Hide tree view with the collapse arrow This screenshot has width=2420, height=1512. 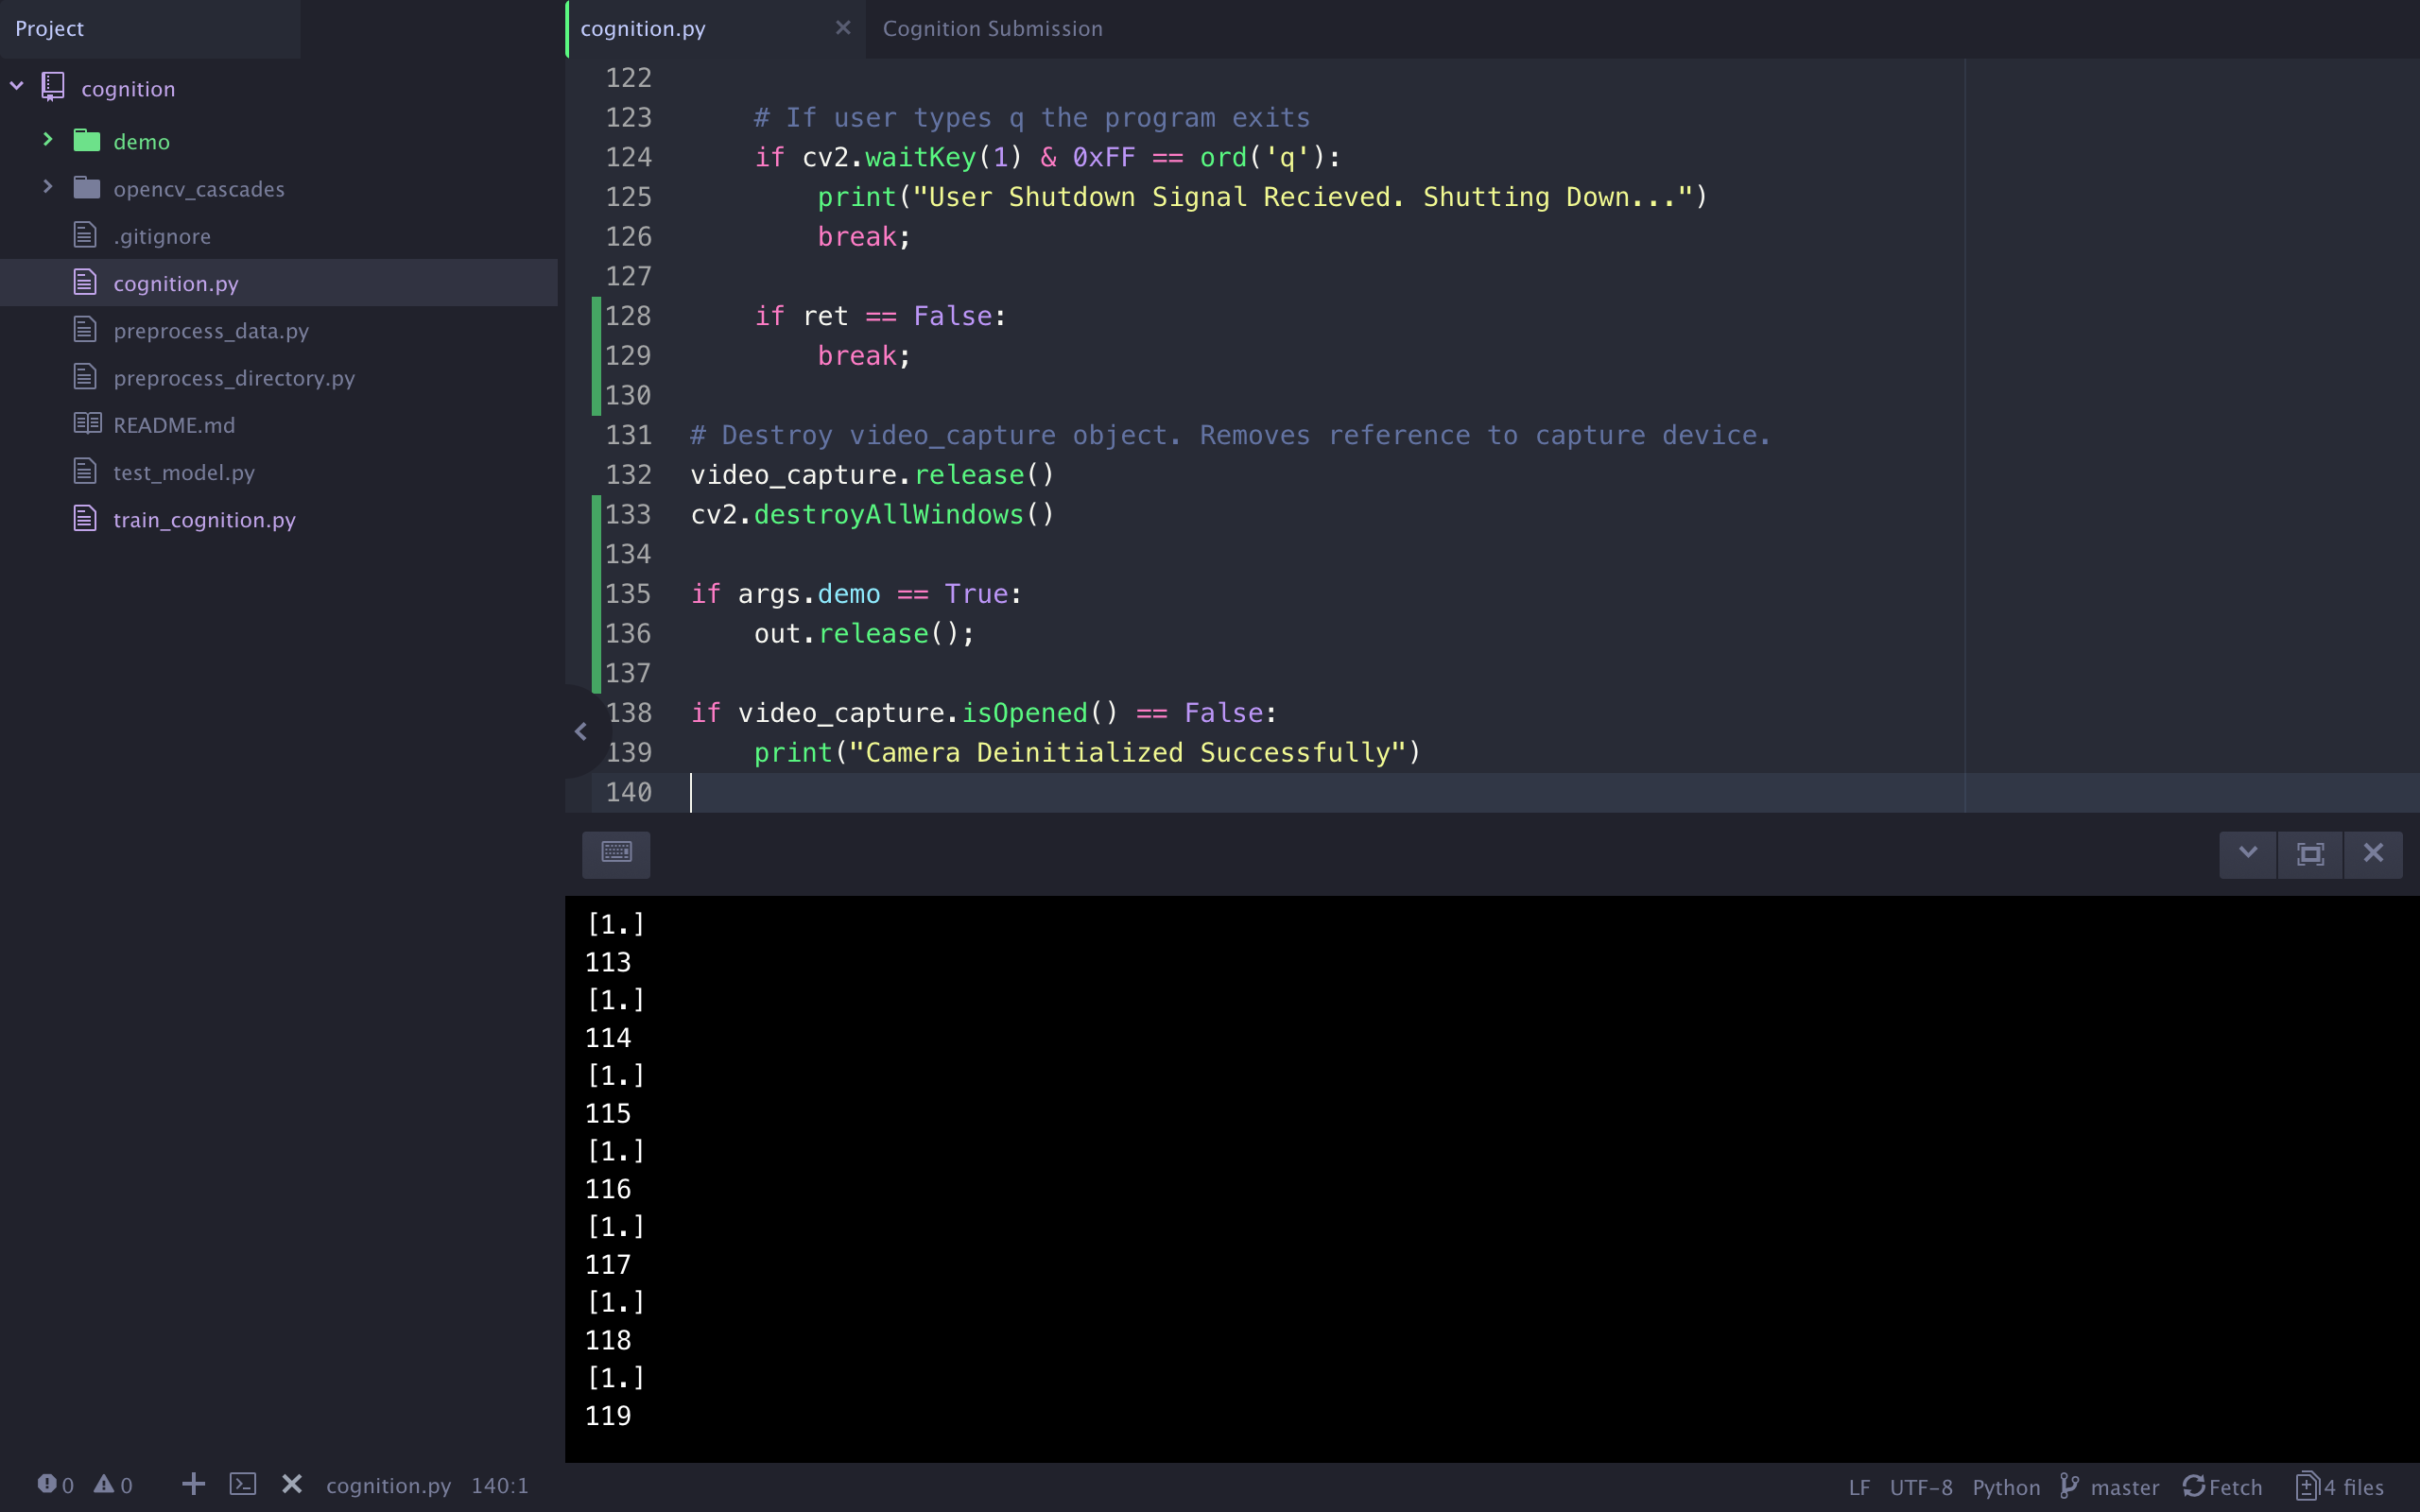coord(581,732)
